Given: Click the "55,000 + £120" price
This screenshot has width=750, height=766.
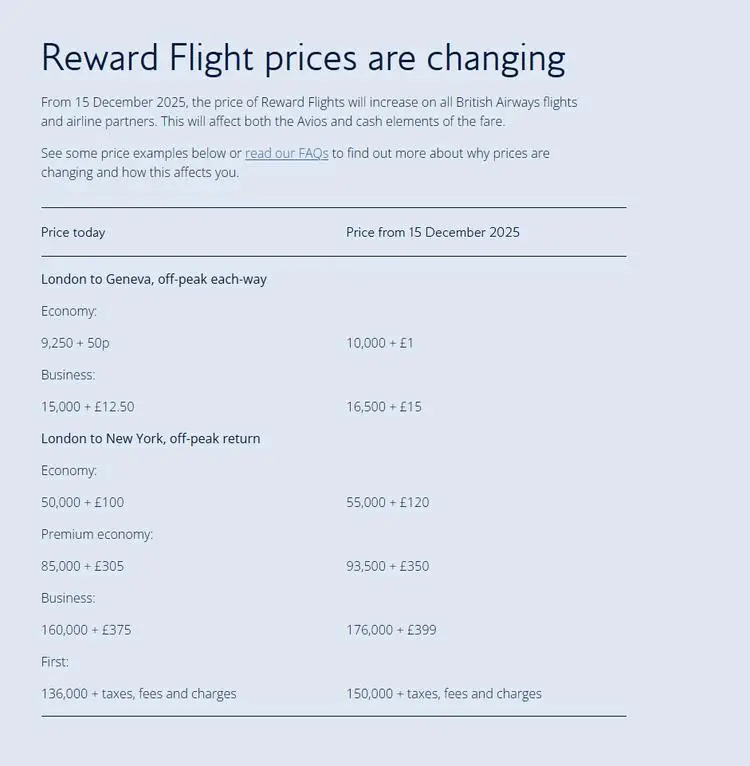Looking at the screenshot, I should click(388, 502).
